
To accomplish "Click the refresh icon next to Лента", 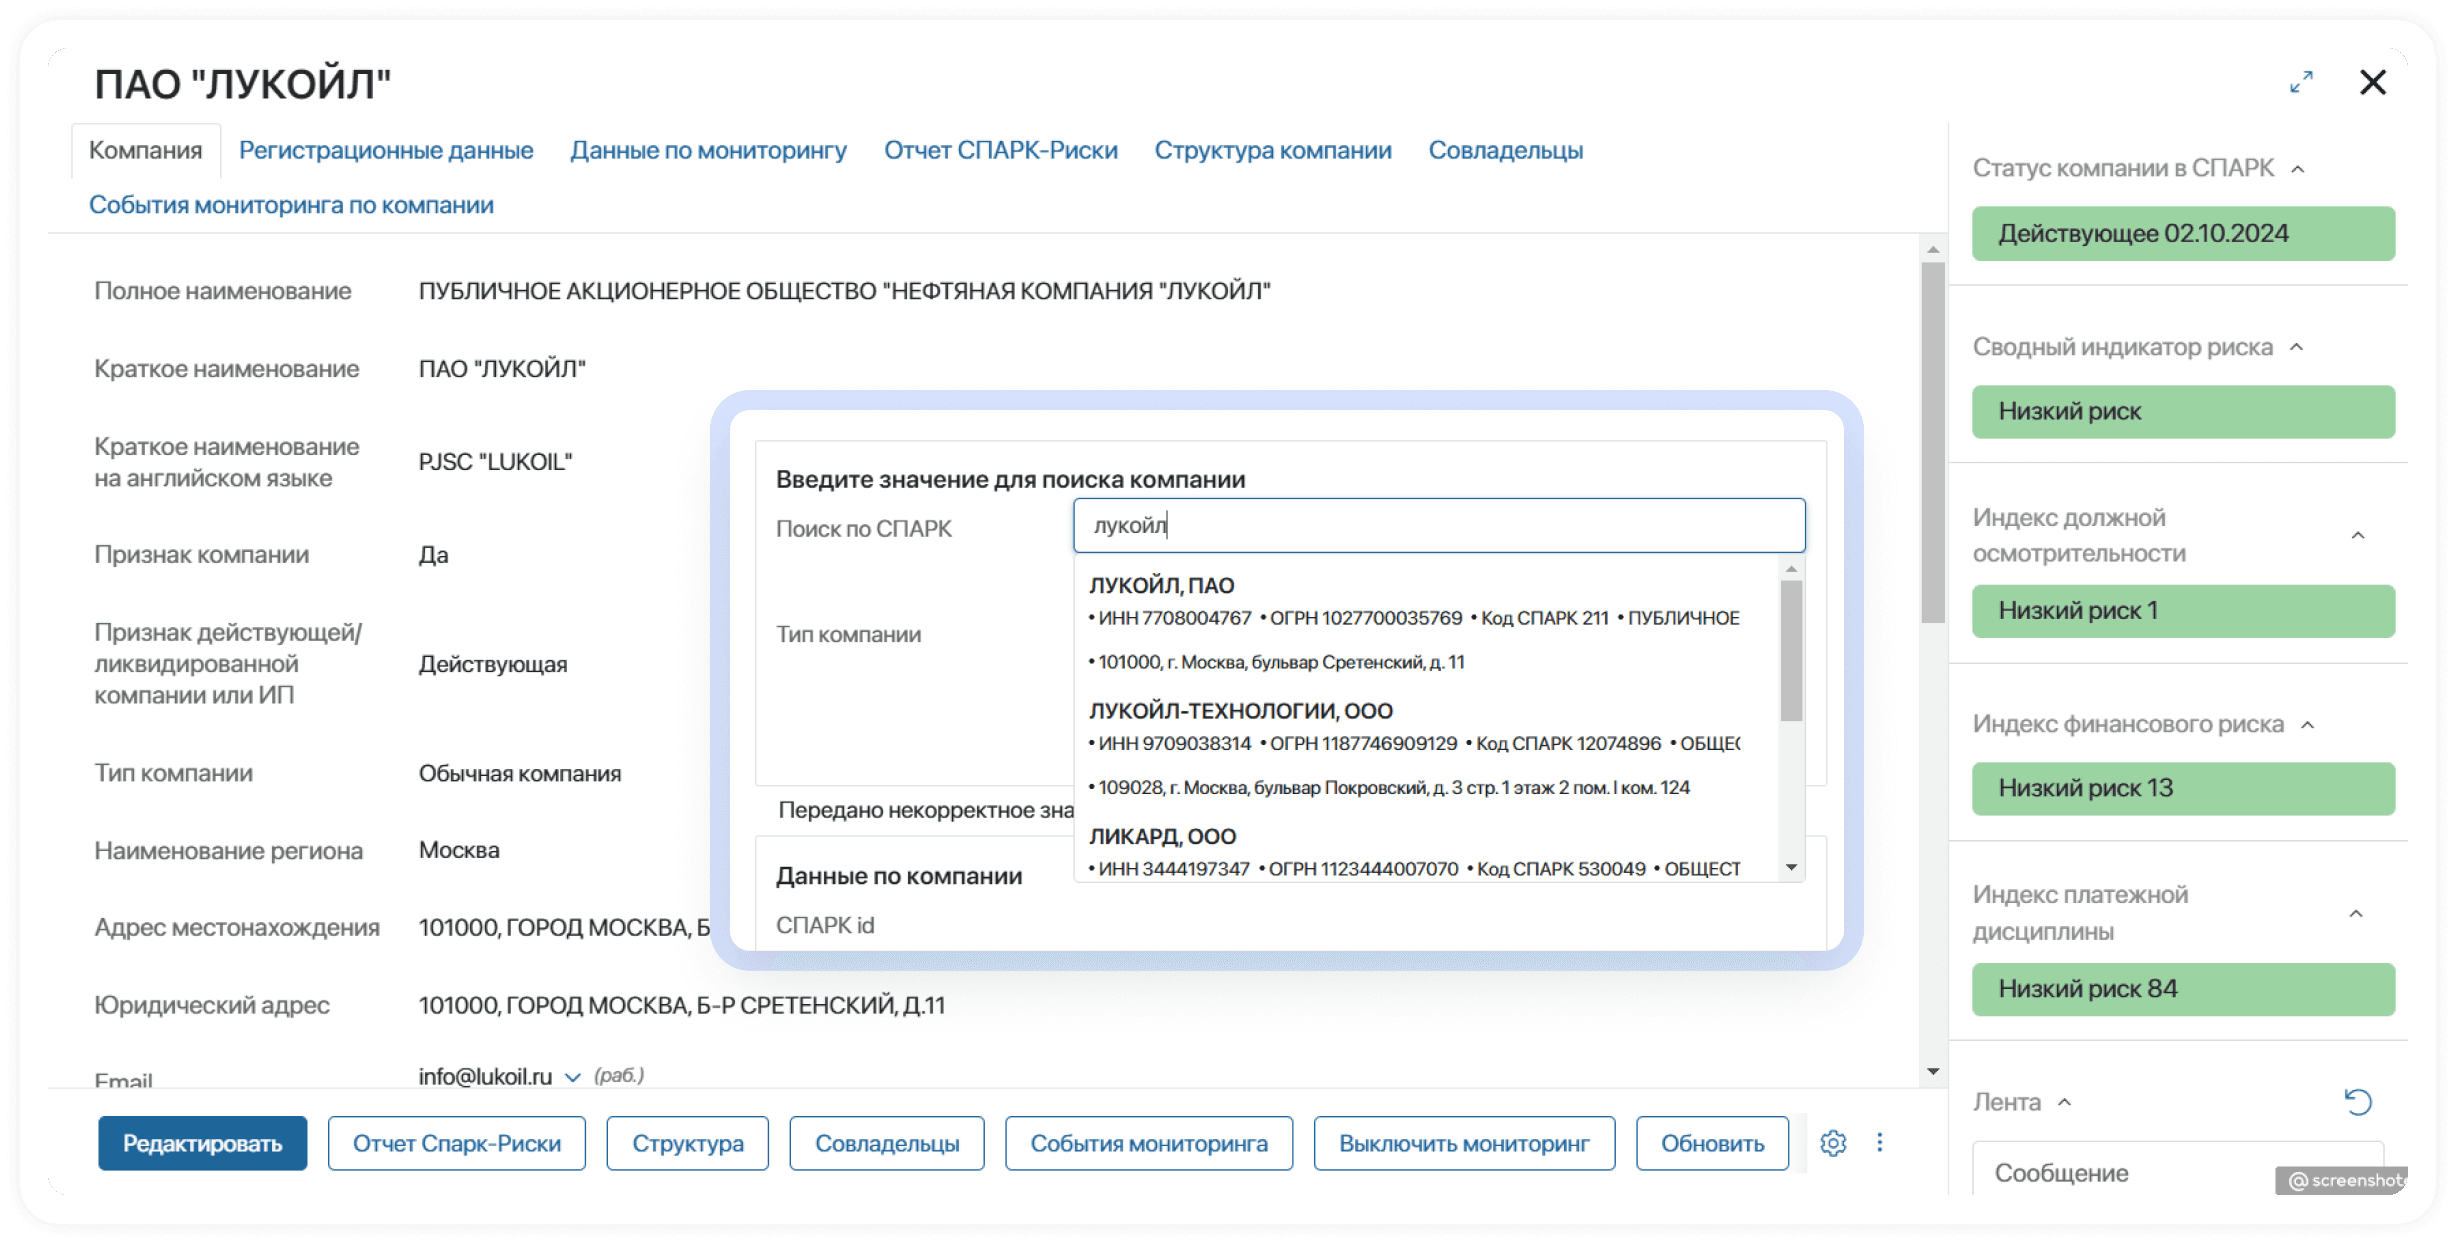I will coord(2358,1102).
